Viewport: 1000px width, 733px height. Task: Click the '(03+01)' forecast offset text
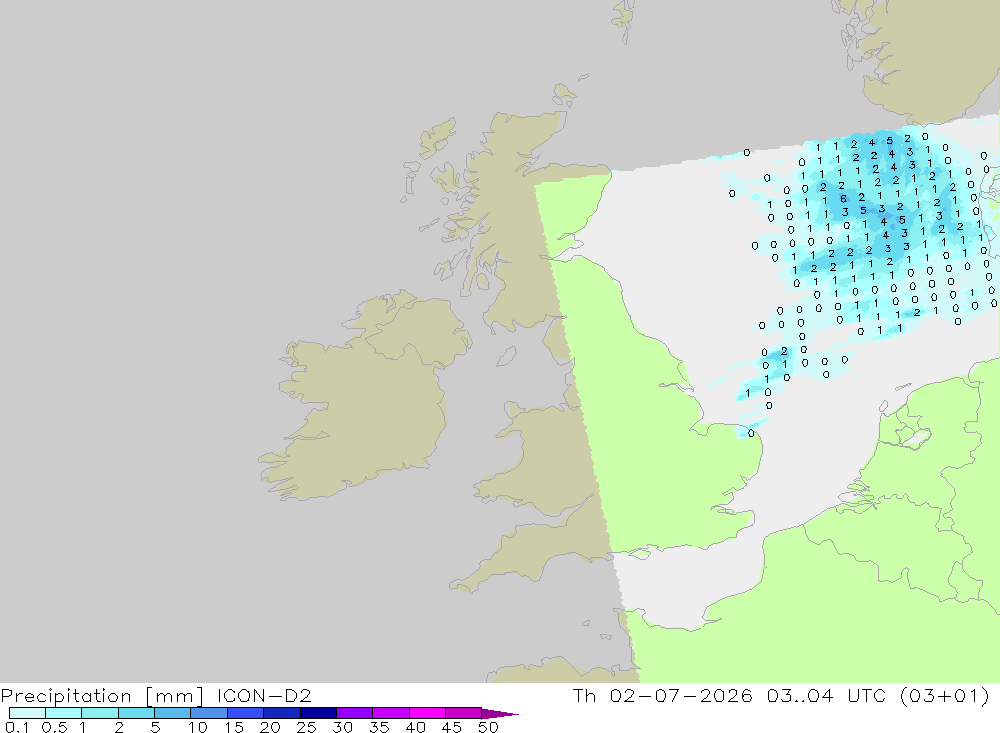945,695
